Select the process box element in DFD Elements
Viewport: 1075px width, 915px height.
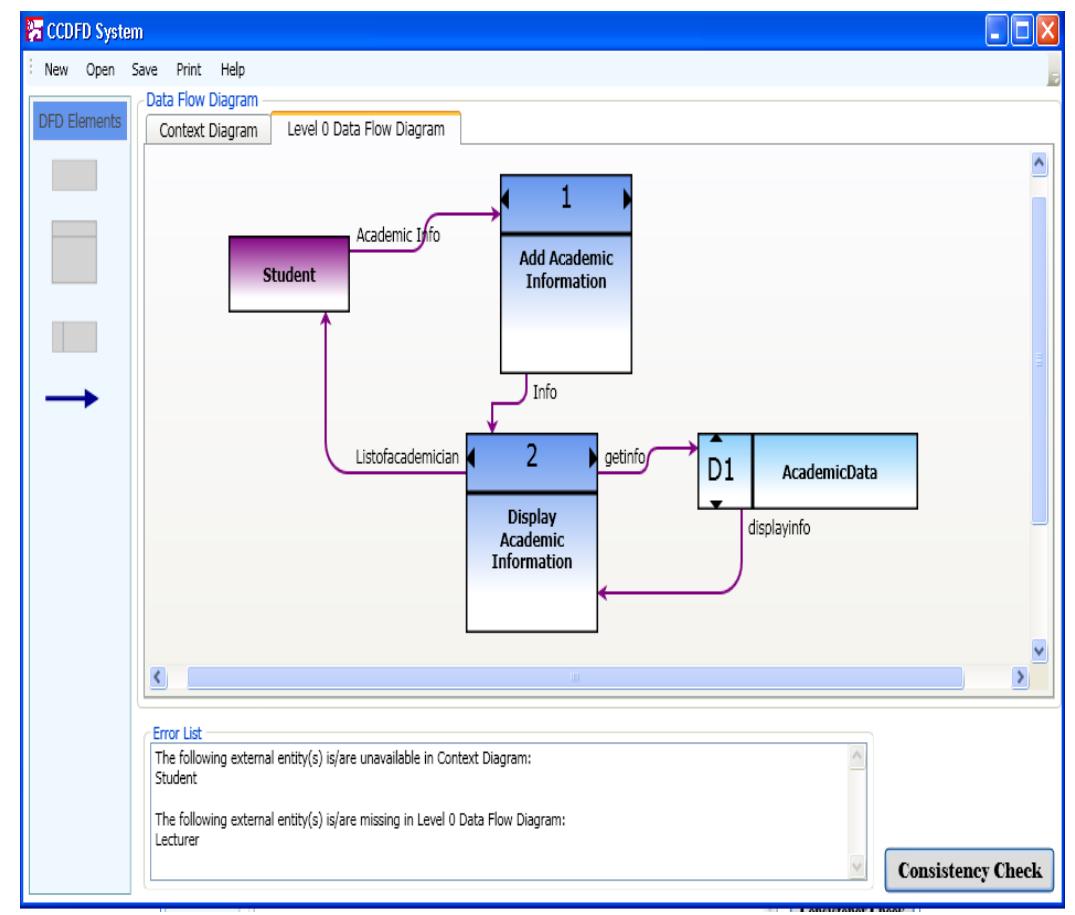coord(74,252)
